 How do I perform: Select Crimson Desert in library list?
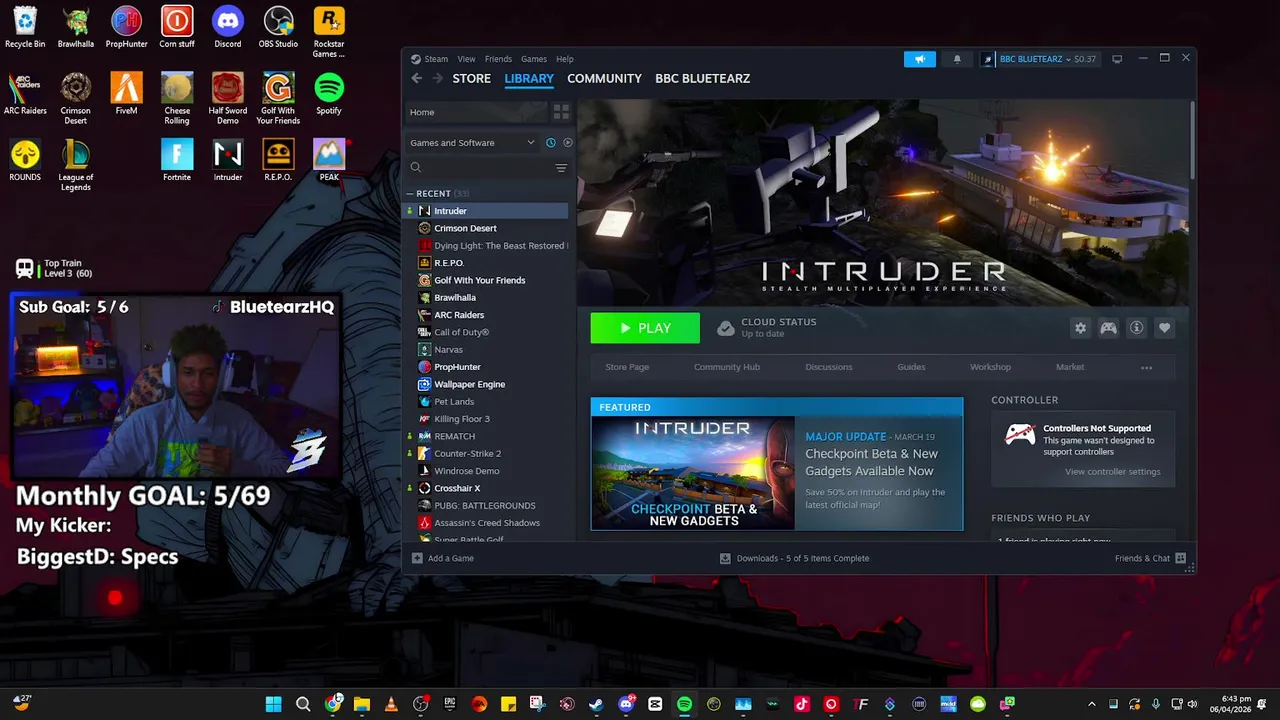[x=487, y=228]
